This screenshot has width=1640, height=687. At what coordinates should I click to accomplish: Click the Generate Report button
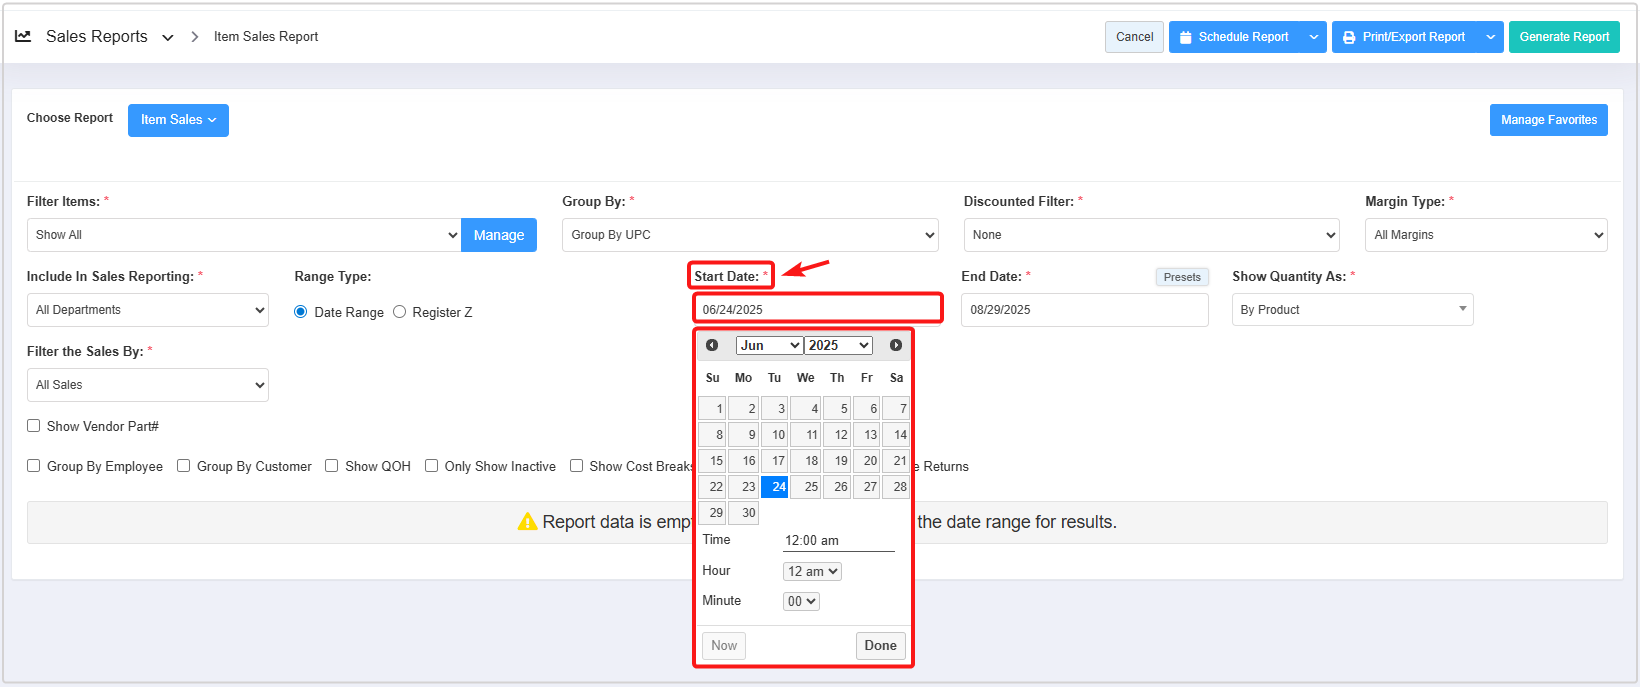point(1564,37)
